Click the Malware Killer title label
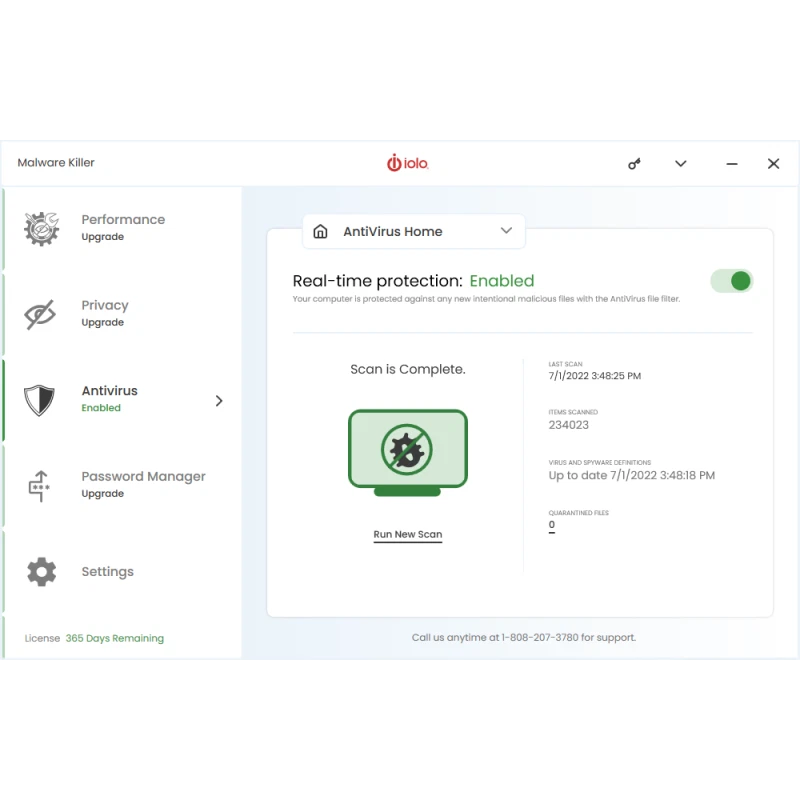 coord(56,162)
